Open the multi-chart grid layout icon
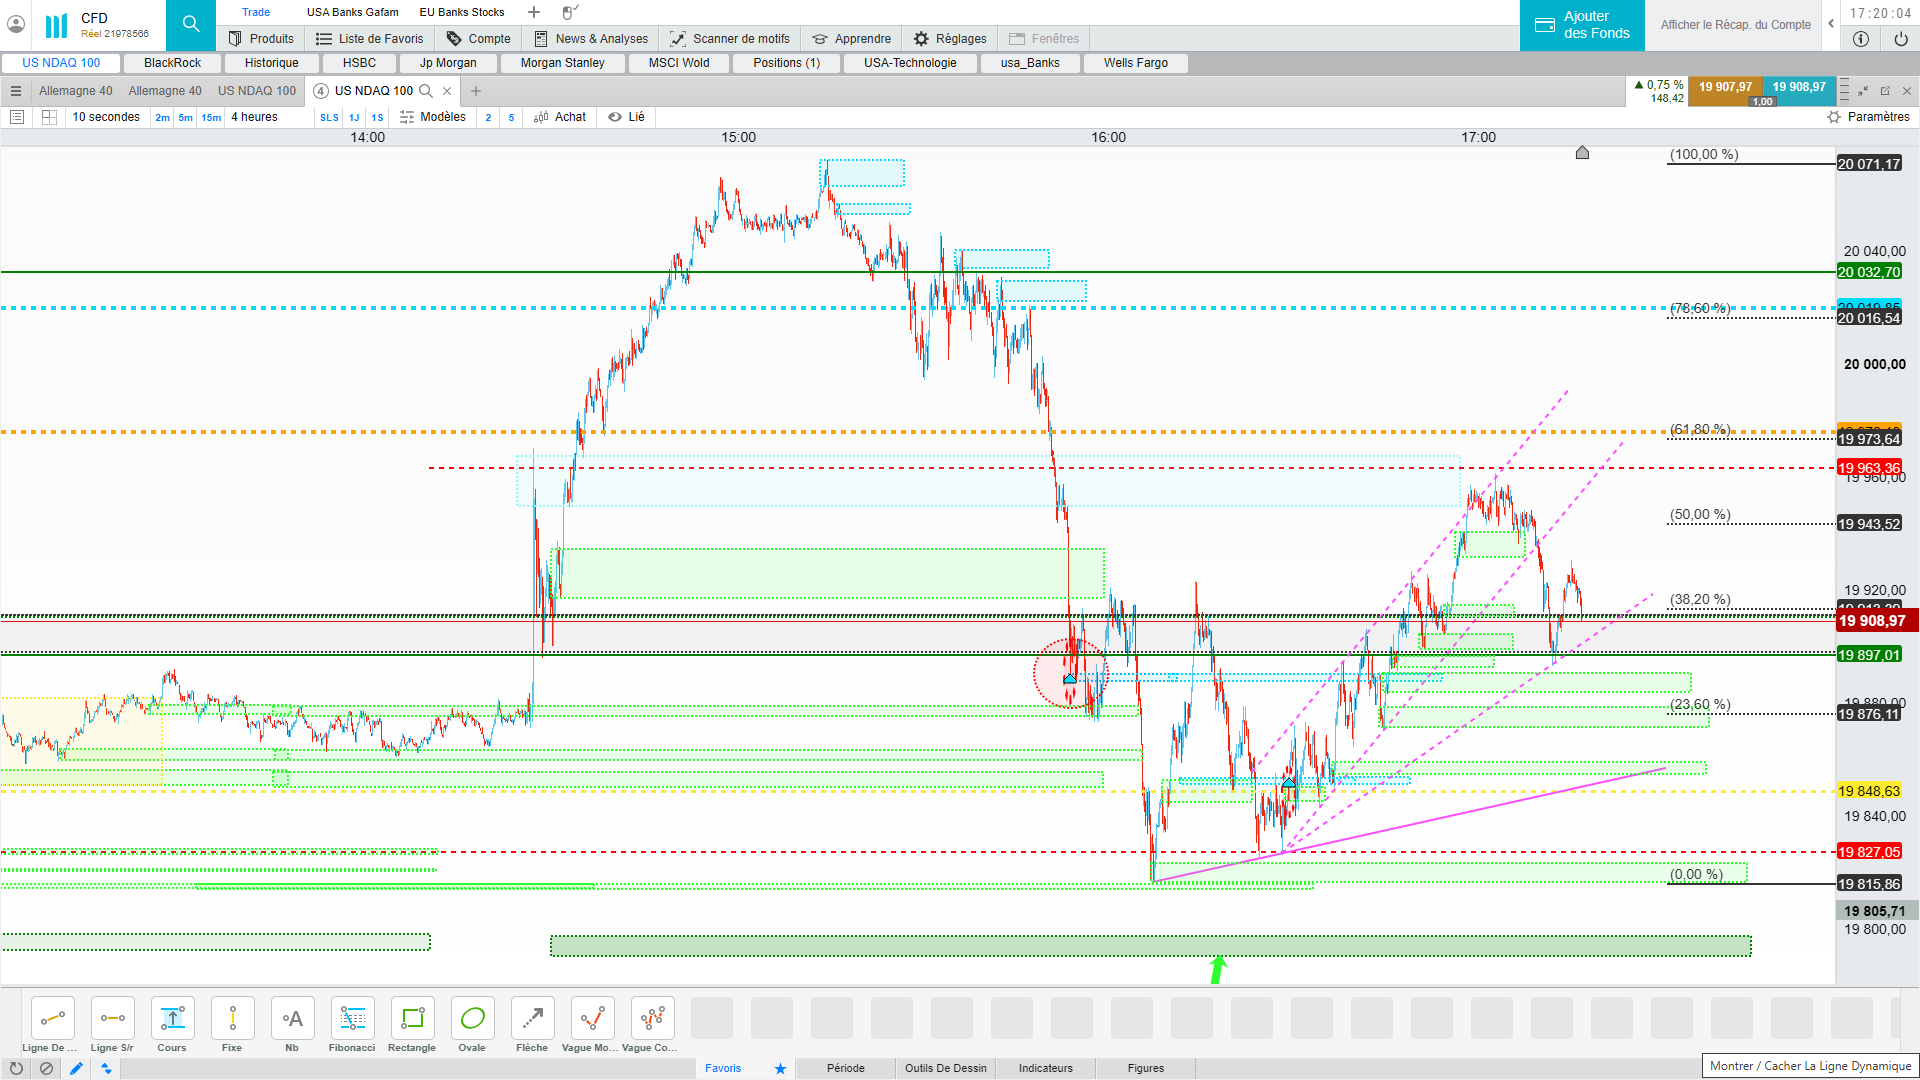 [x=49, y=117]
